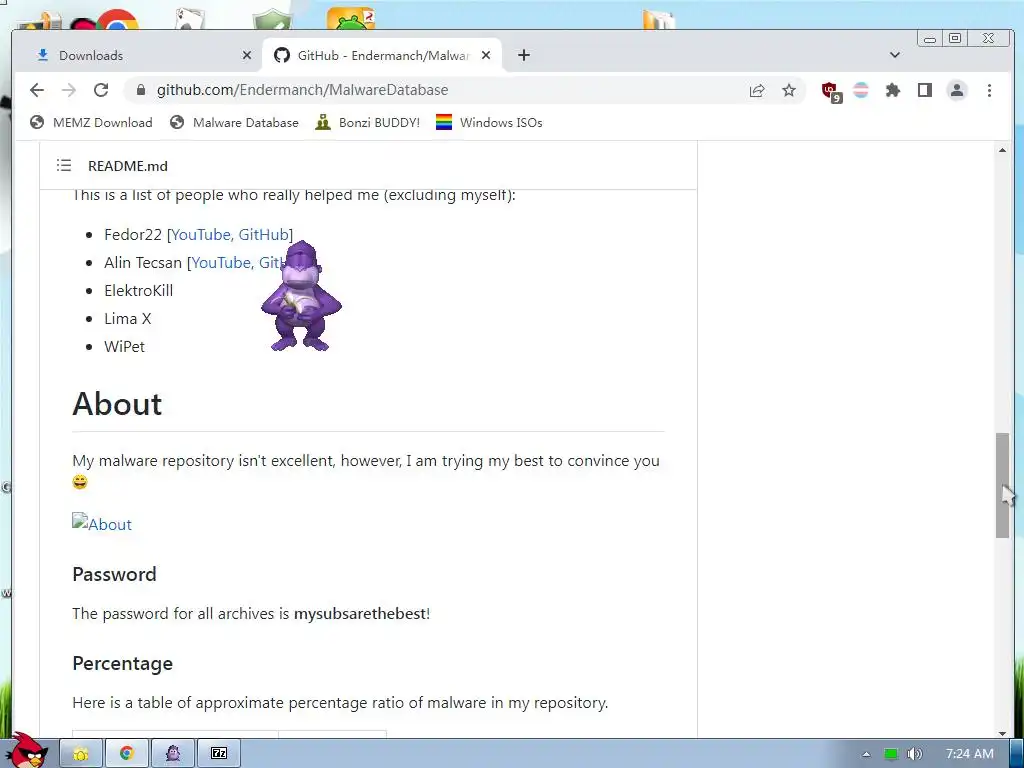Image resolution: width=1024 pixels, height=768 pixels.
Task: Expand the tab search dropdown
Action: pyautogui.click(x=895, y=56)
